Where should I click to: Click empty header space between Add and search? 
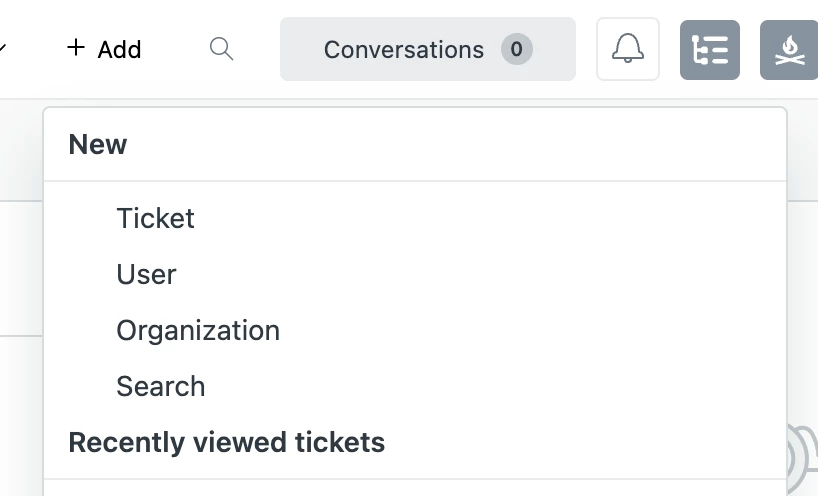175,49
